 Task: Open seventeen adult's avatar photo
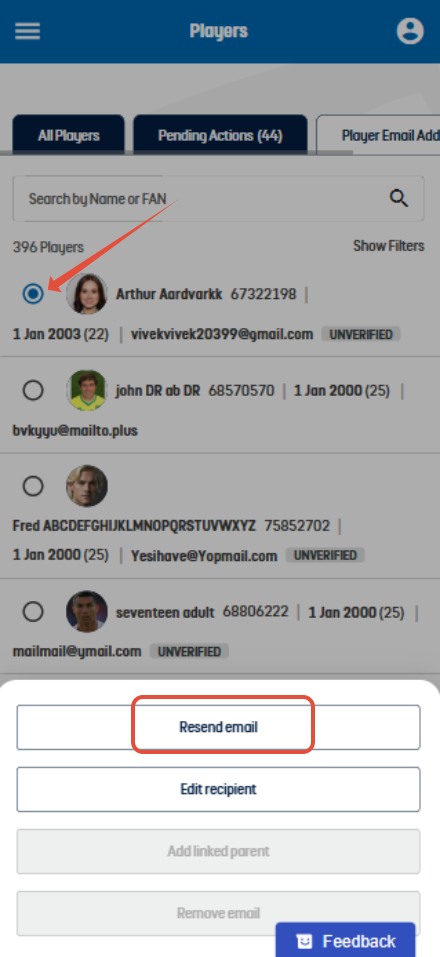[x=87, y=612]
